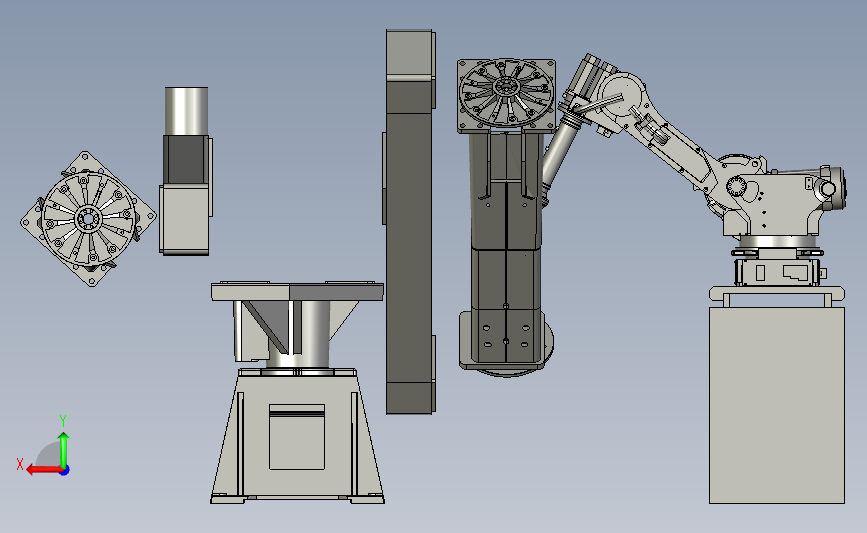Click the red X axis arrow of triad
Image resolution: width=867 pixels, height=533 pixels.
[44, 470]
